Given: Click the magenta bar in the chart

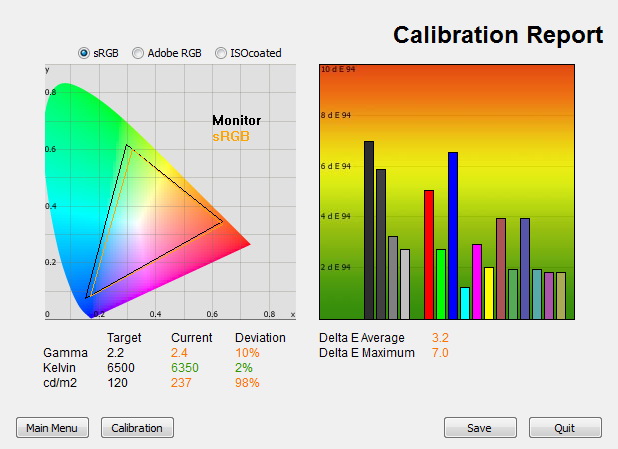Looking at the screenshot, I should pos(477,281).
